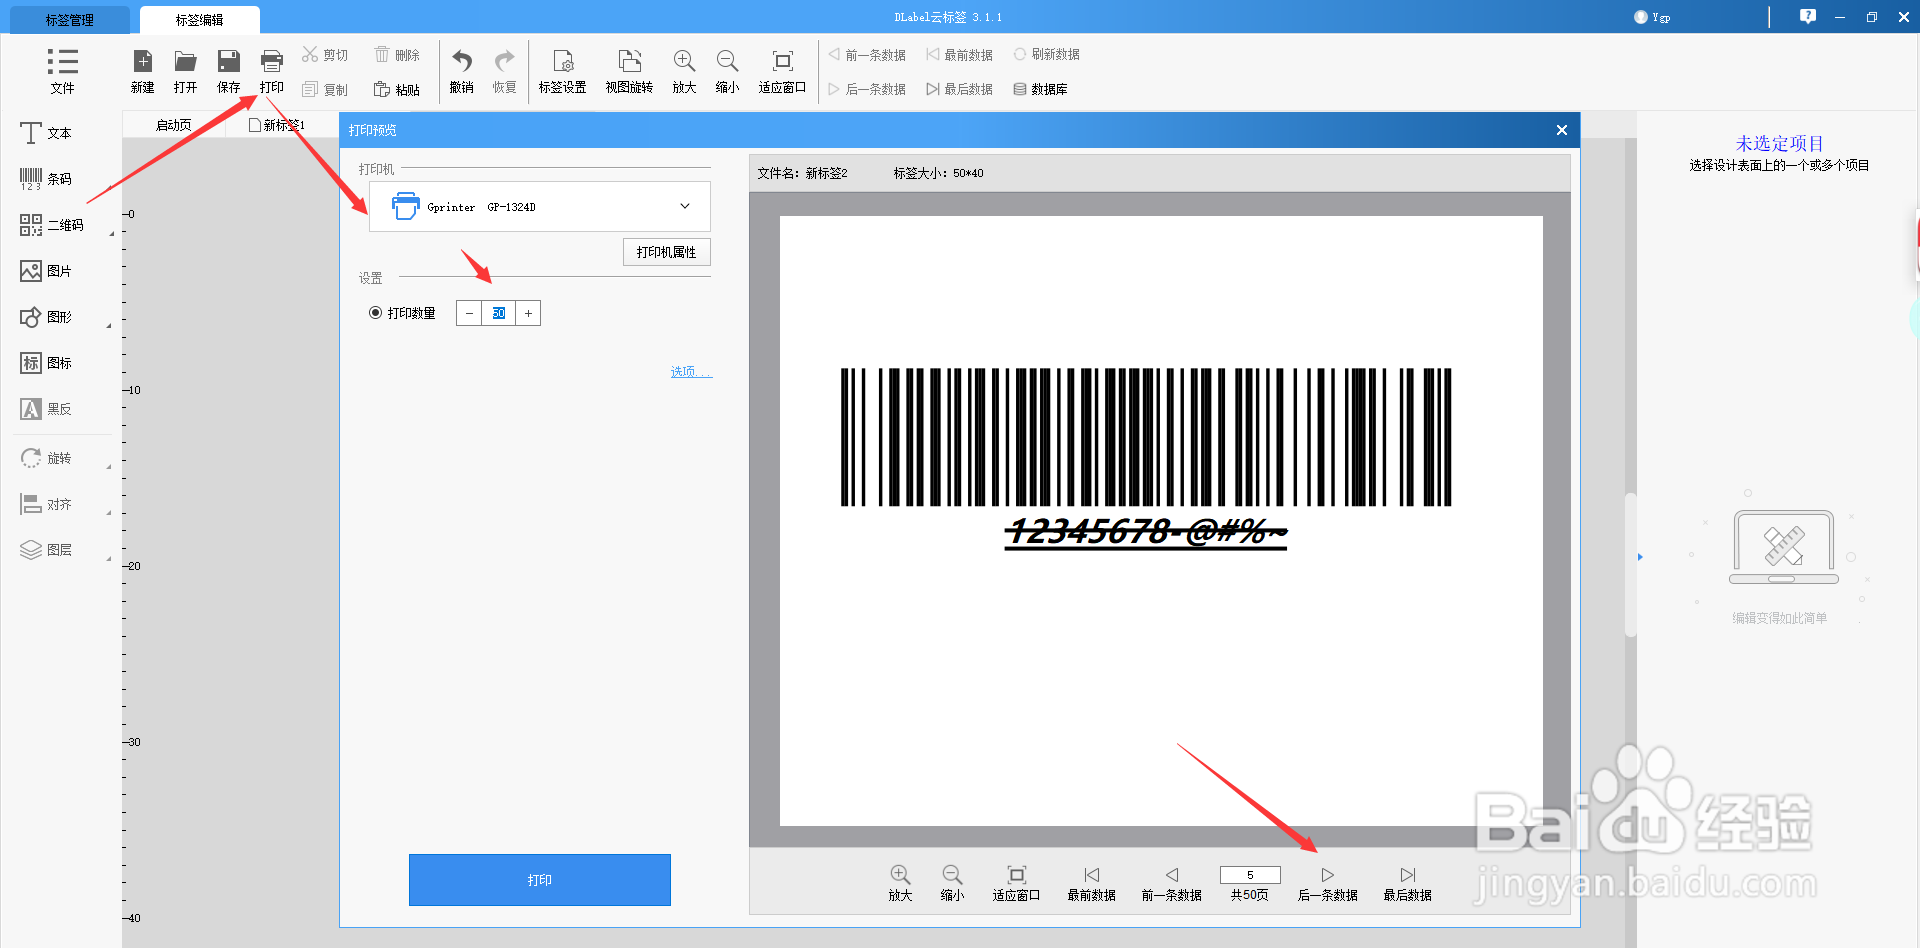Open the 选项 link
The image size is (1920, 948).
pos(690,372)
